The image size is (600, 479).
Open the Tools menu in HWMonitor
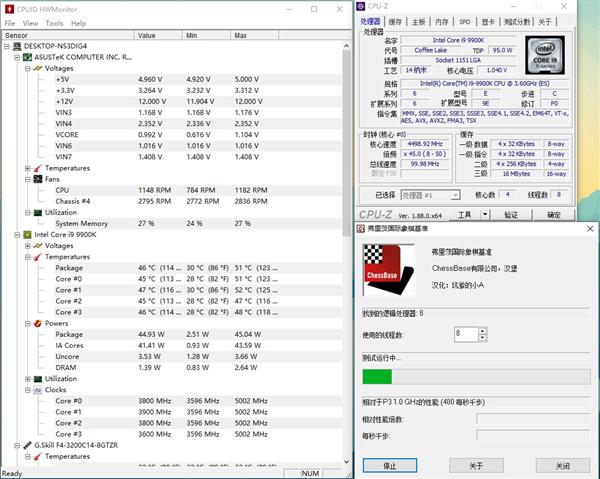point(54,22)
